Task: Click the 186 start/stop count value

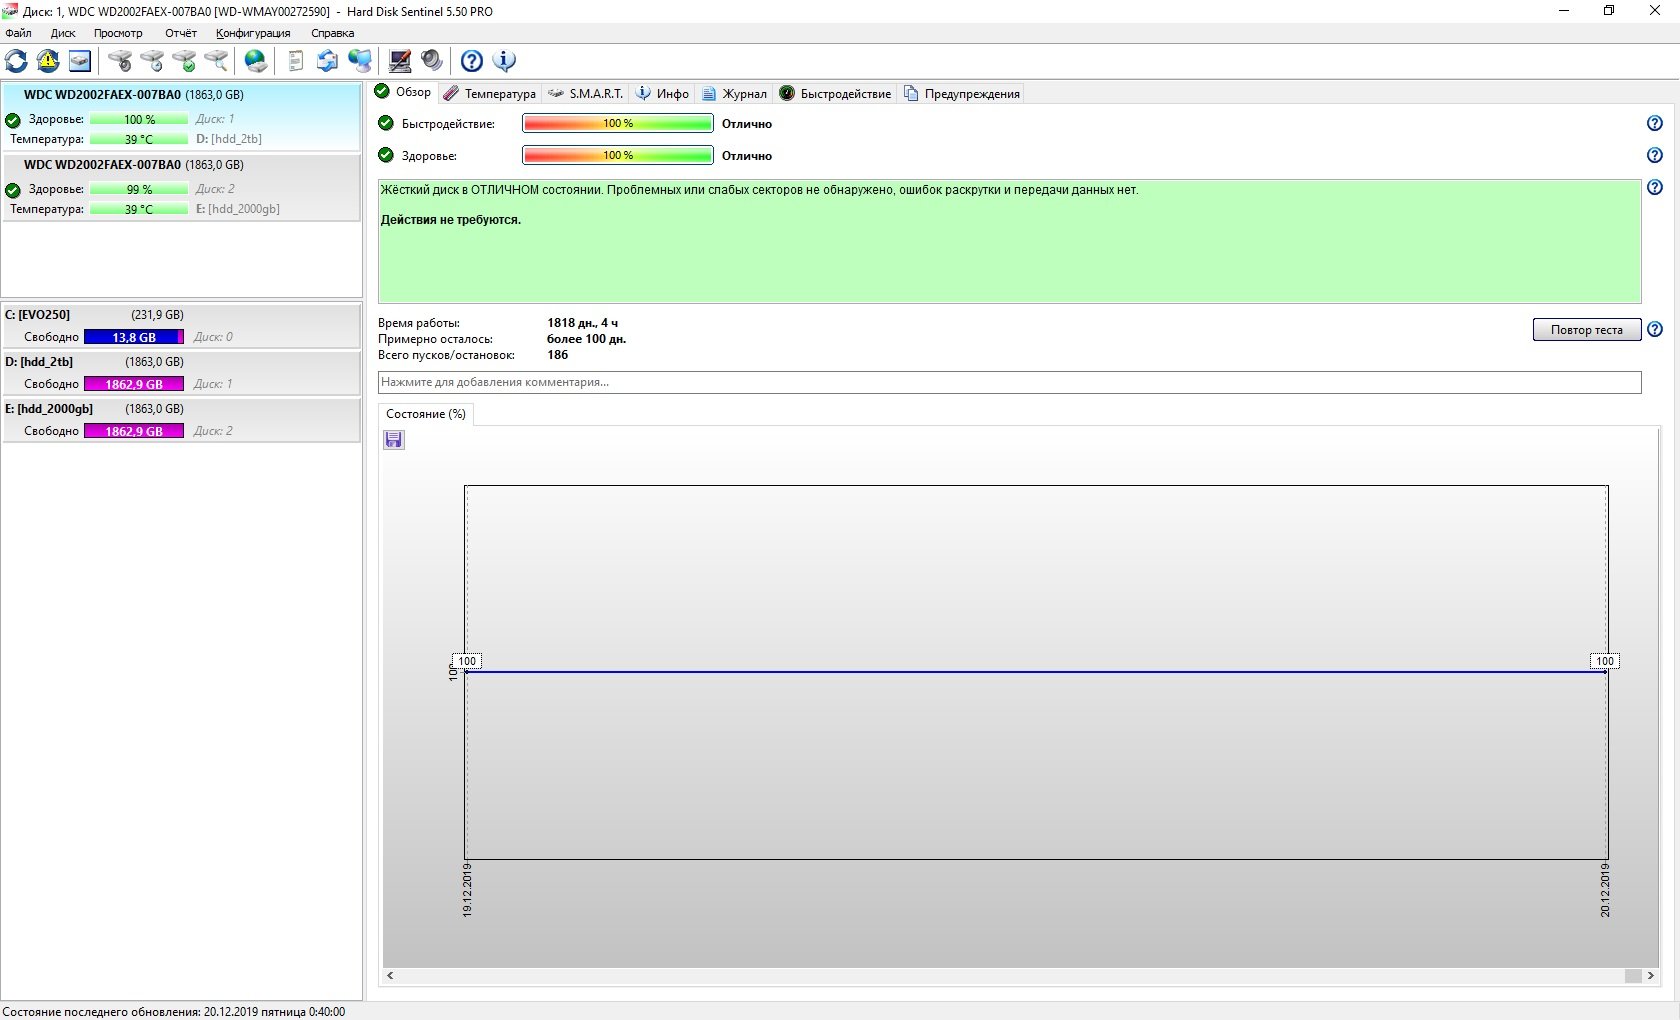Action: (x=557, y=355)
